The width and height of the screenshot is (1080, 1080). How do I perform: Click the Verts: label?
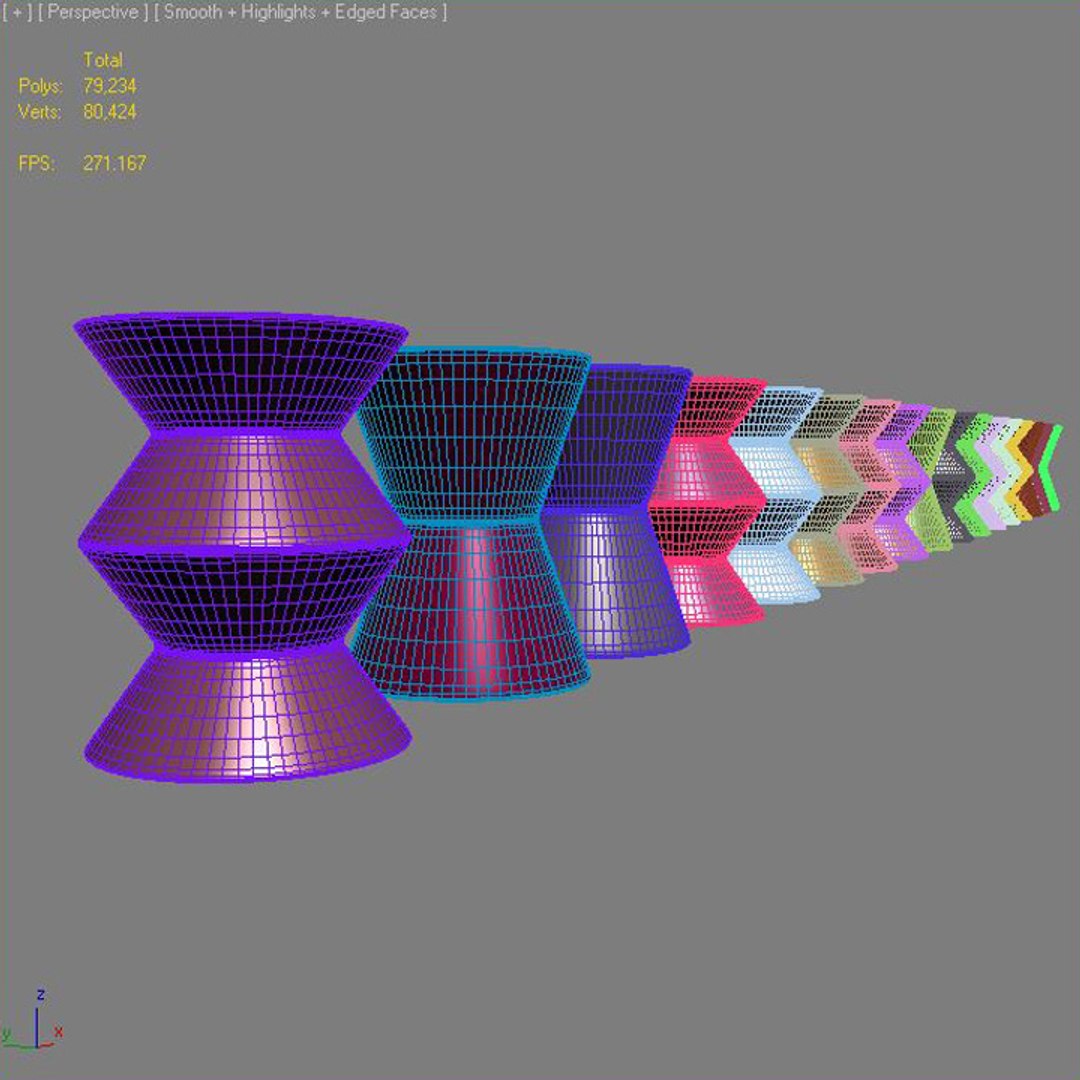(39, 112)
